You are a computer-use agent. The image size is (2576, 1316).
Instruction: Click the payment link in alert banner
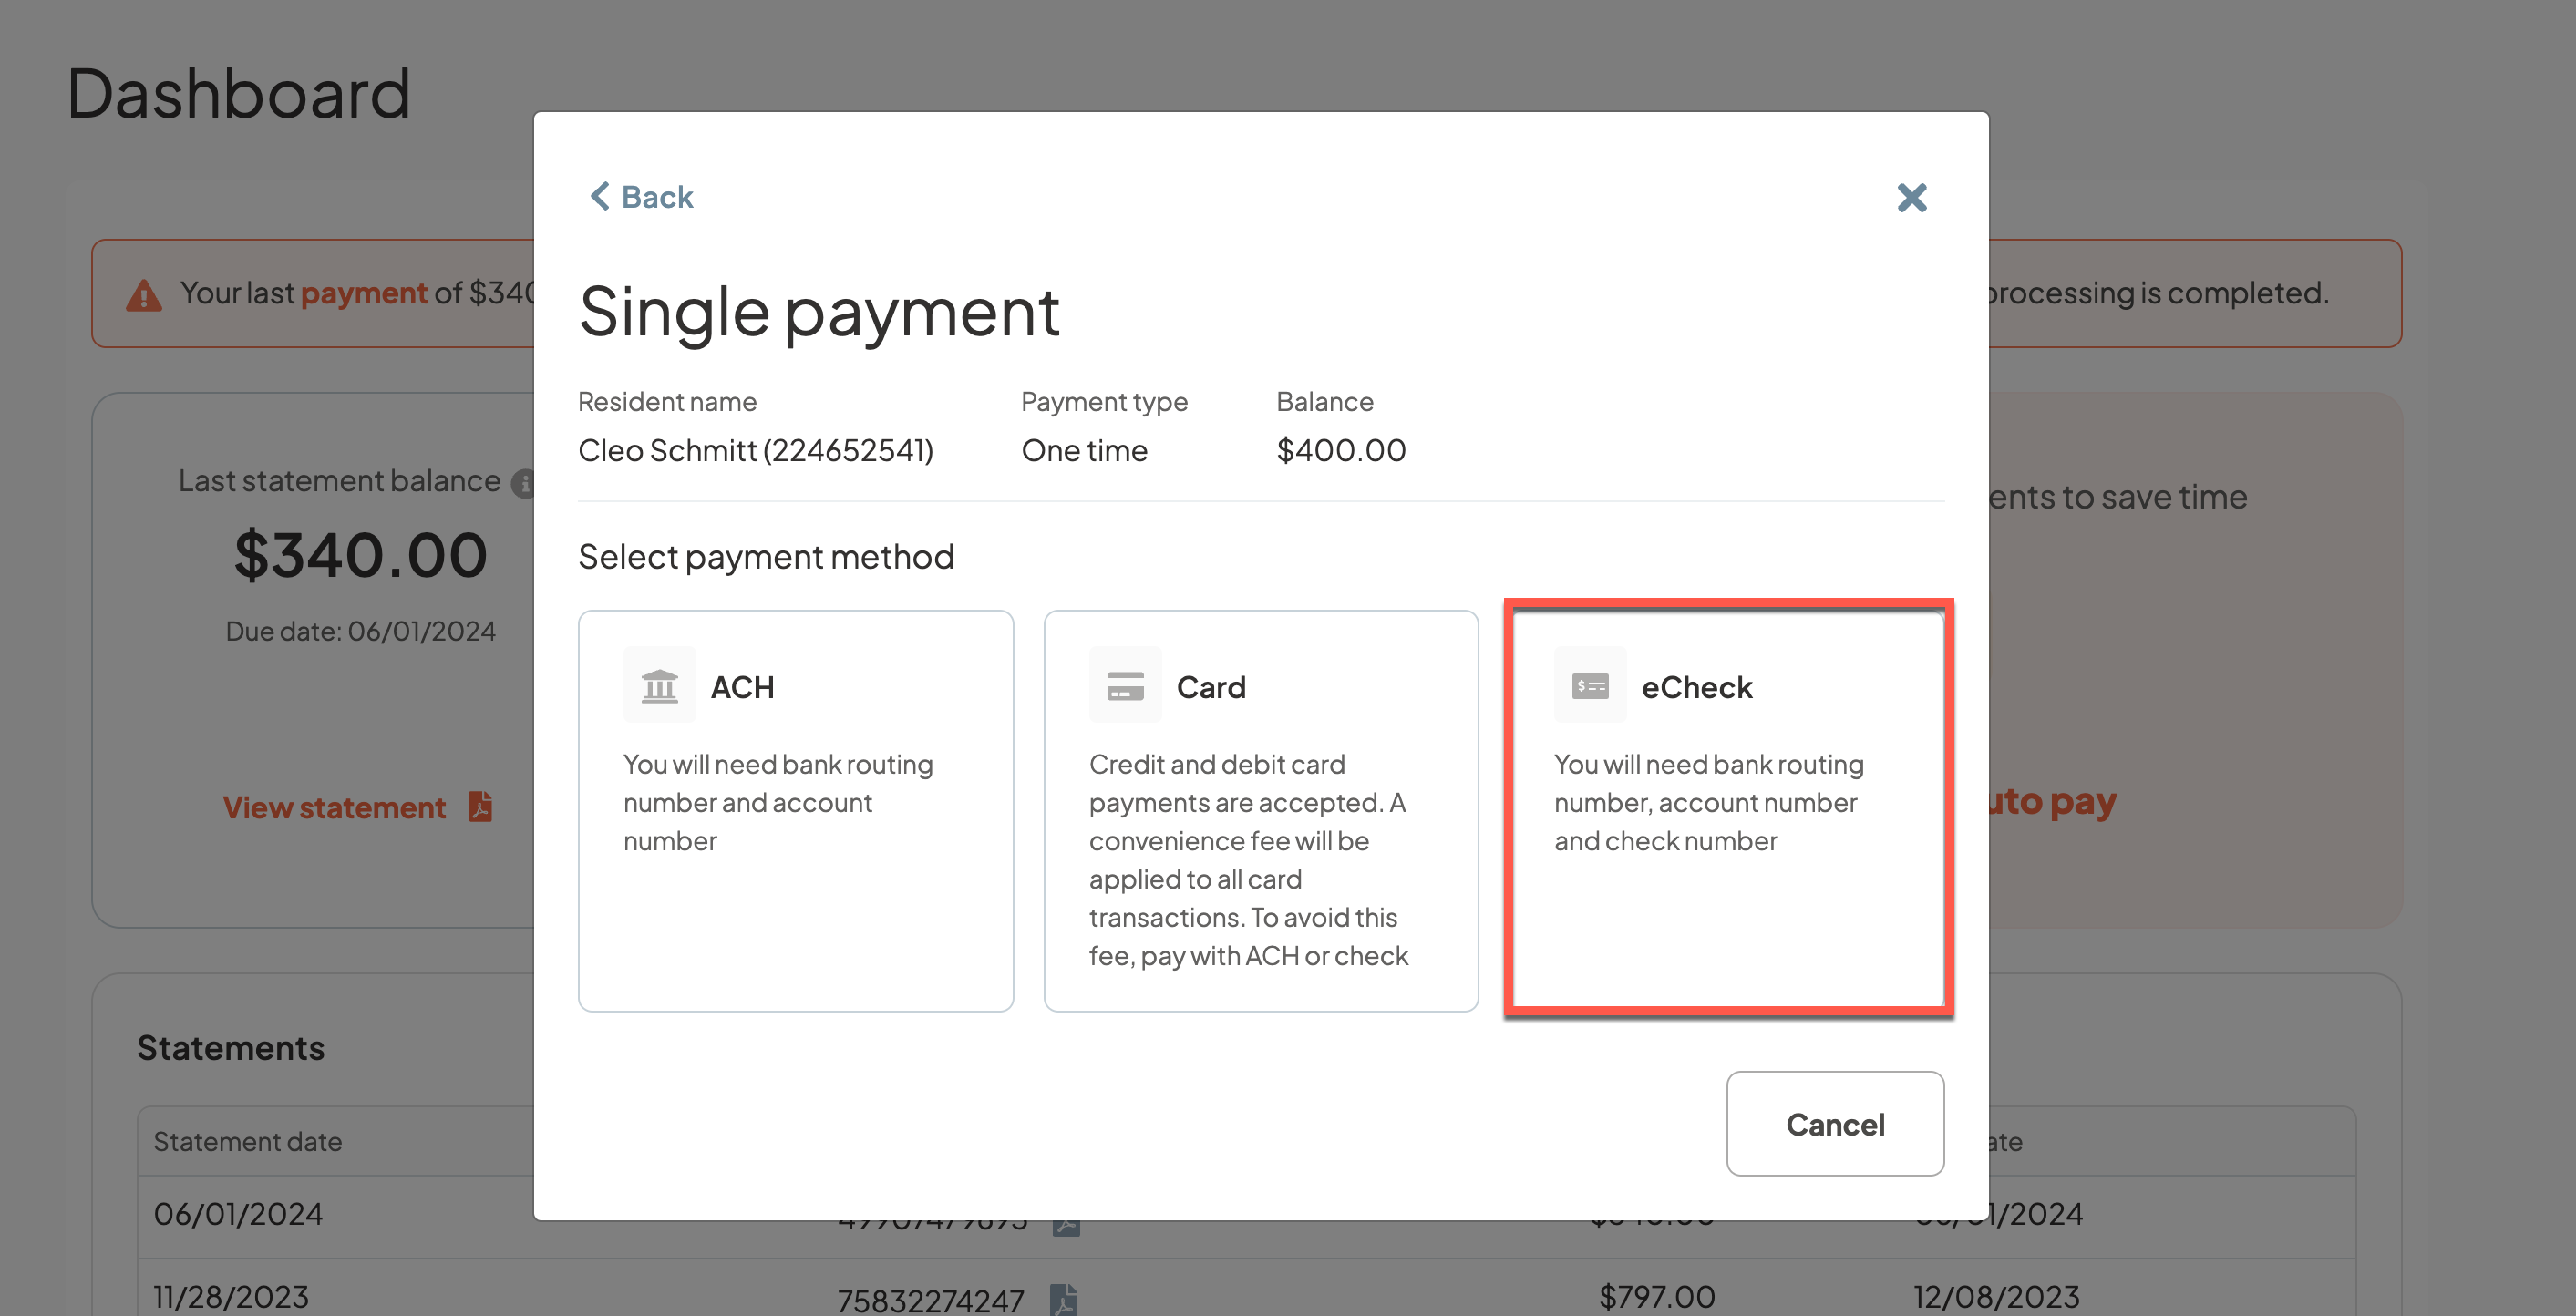click(x=364, y=293)
